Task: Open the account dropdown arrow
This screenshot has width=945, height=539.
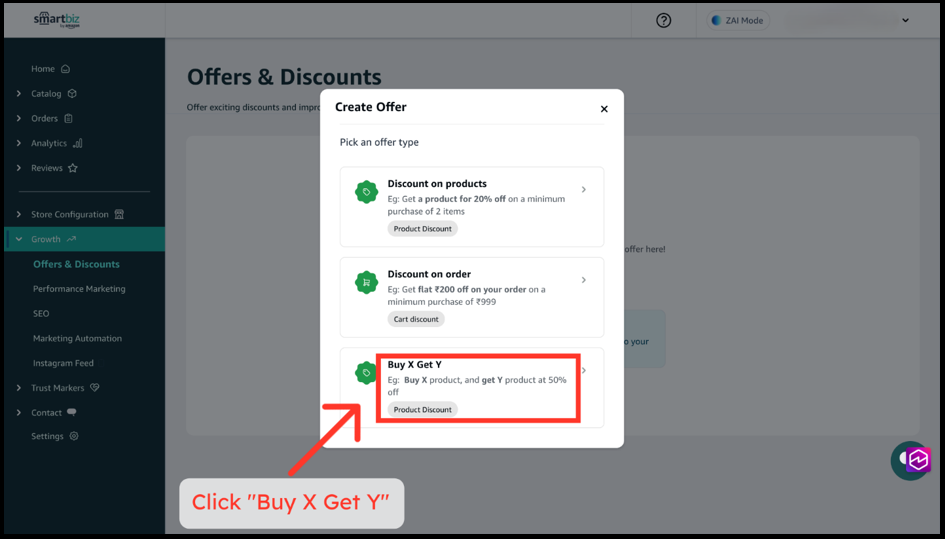Action: pyautogui.click(x=905, y=20)
